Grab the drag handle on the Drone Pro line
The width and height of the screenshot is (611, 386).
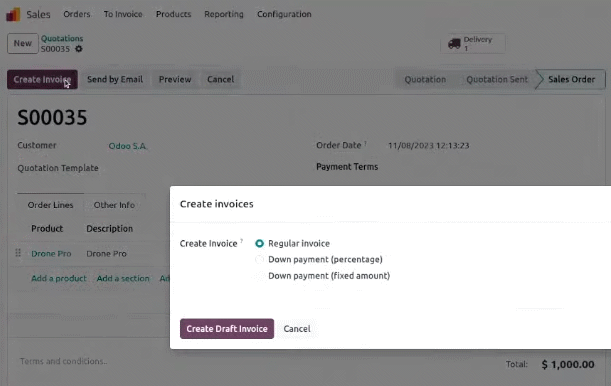(x=18, y=253)
